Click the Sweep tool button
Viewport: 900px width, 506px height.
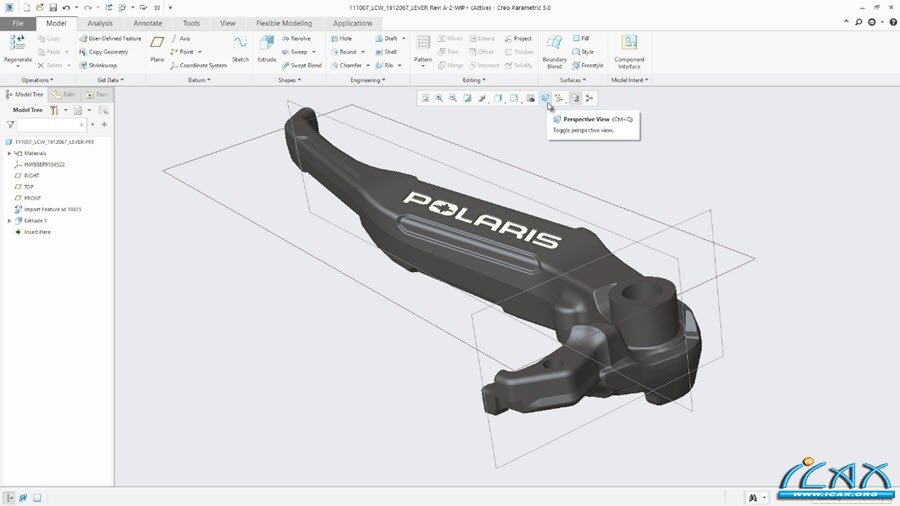click(294, 52)
